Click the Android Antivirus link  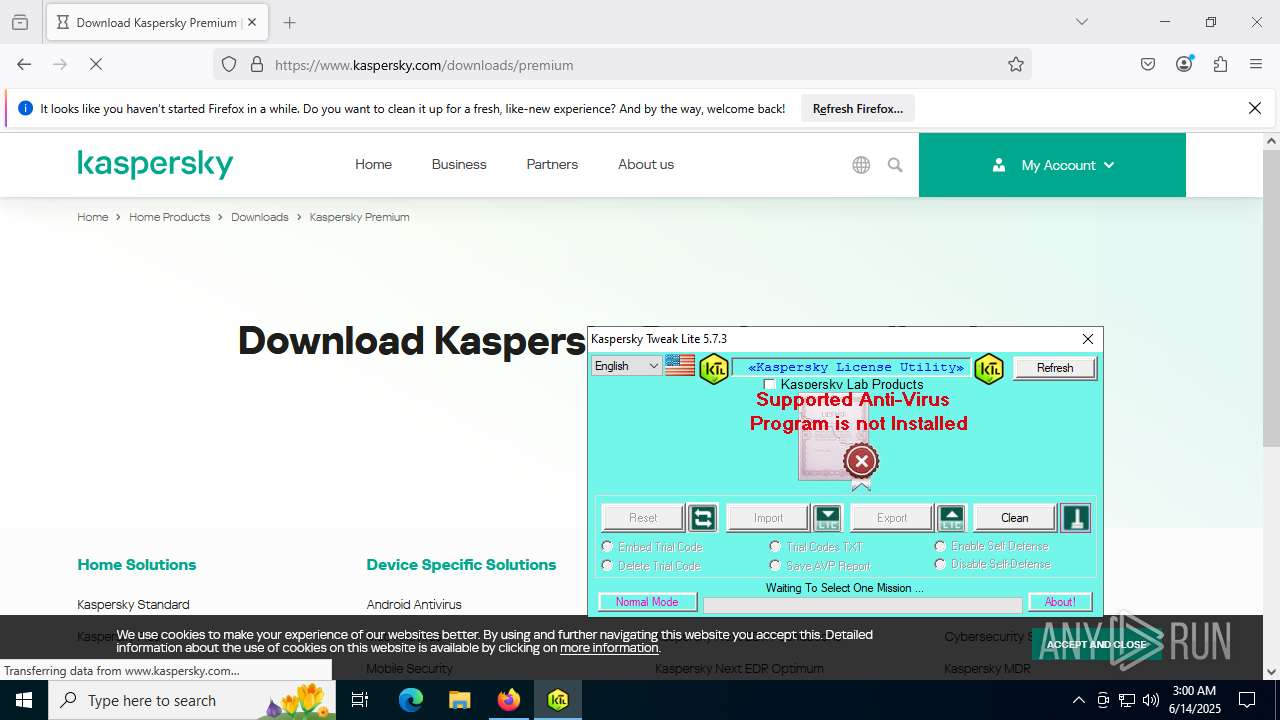(414, 604)
